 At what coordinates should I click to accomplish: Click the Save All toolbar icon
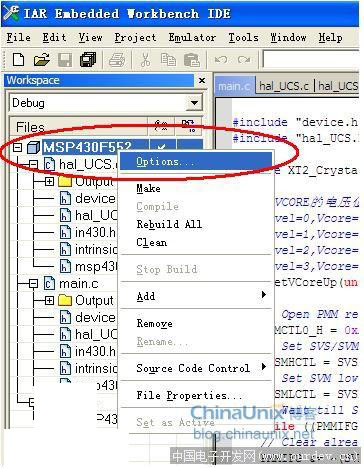88,60
